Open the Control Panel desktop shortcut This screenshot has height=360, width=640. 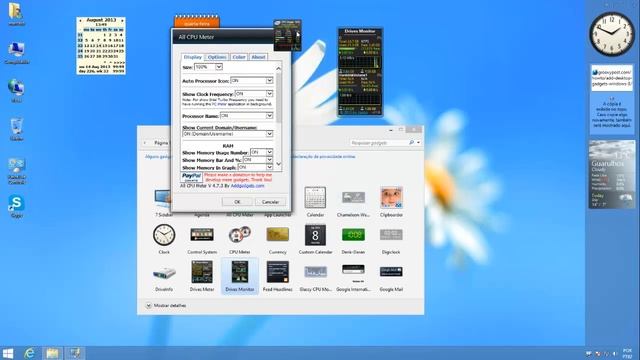[16, 171]
